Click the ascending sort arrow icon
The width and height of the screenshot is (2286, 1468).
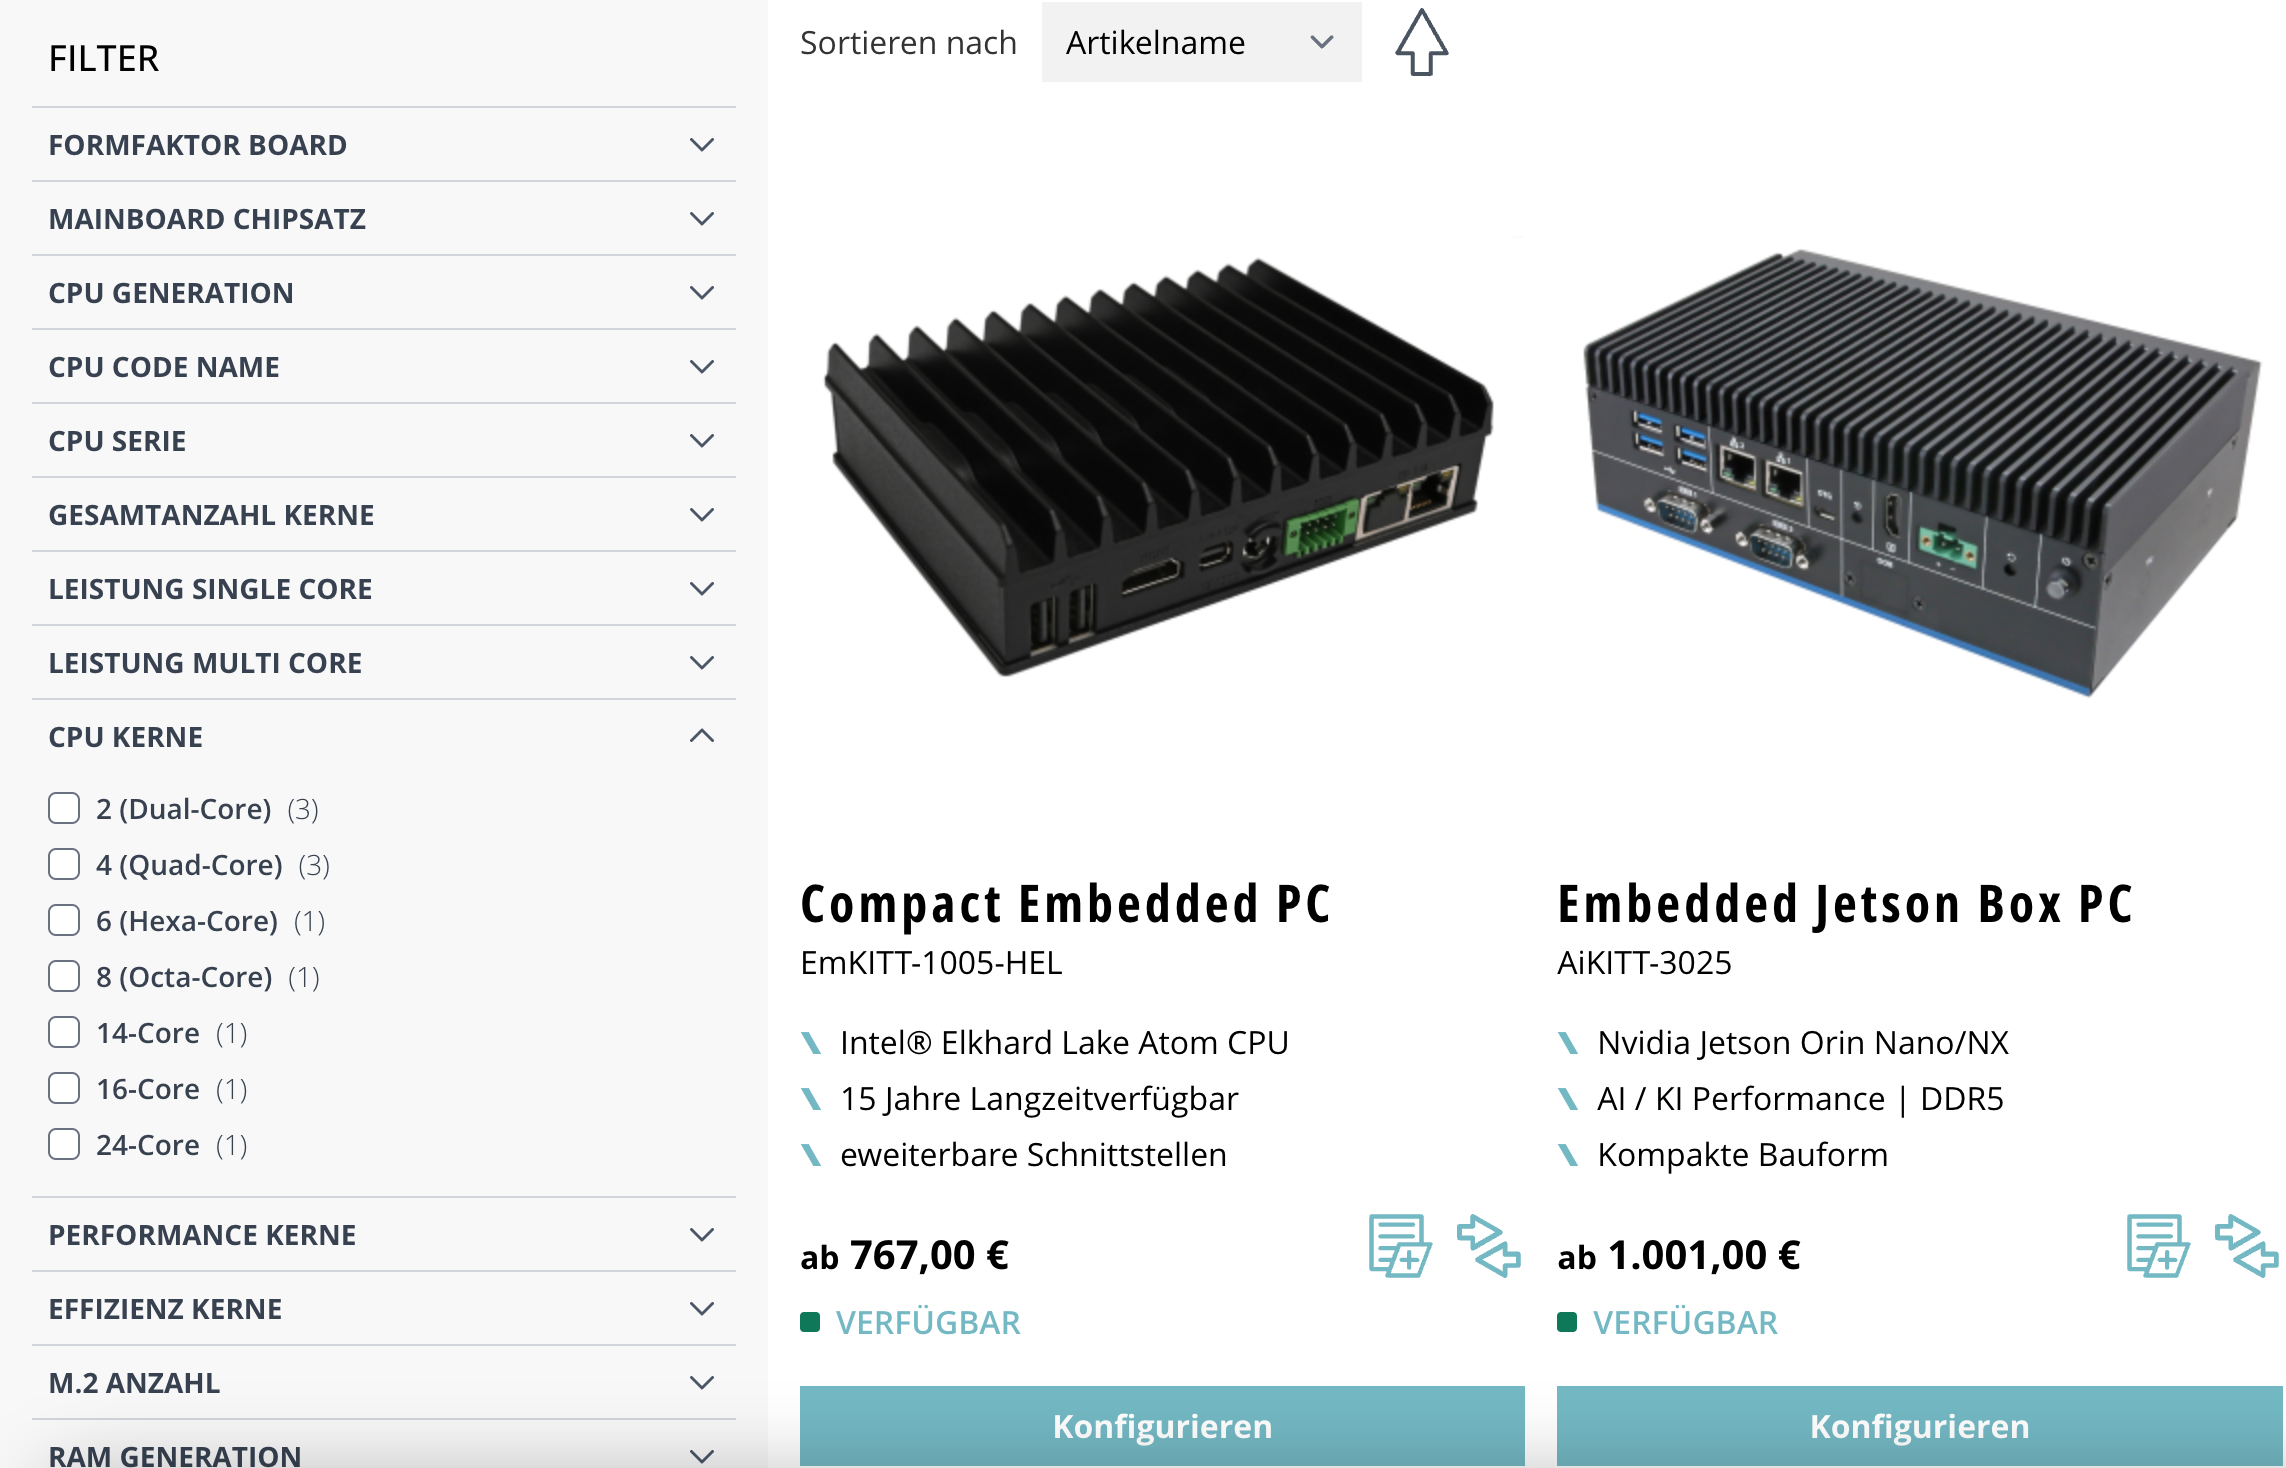pos(1421,43)
